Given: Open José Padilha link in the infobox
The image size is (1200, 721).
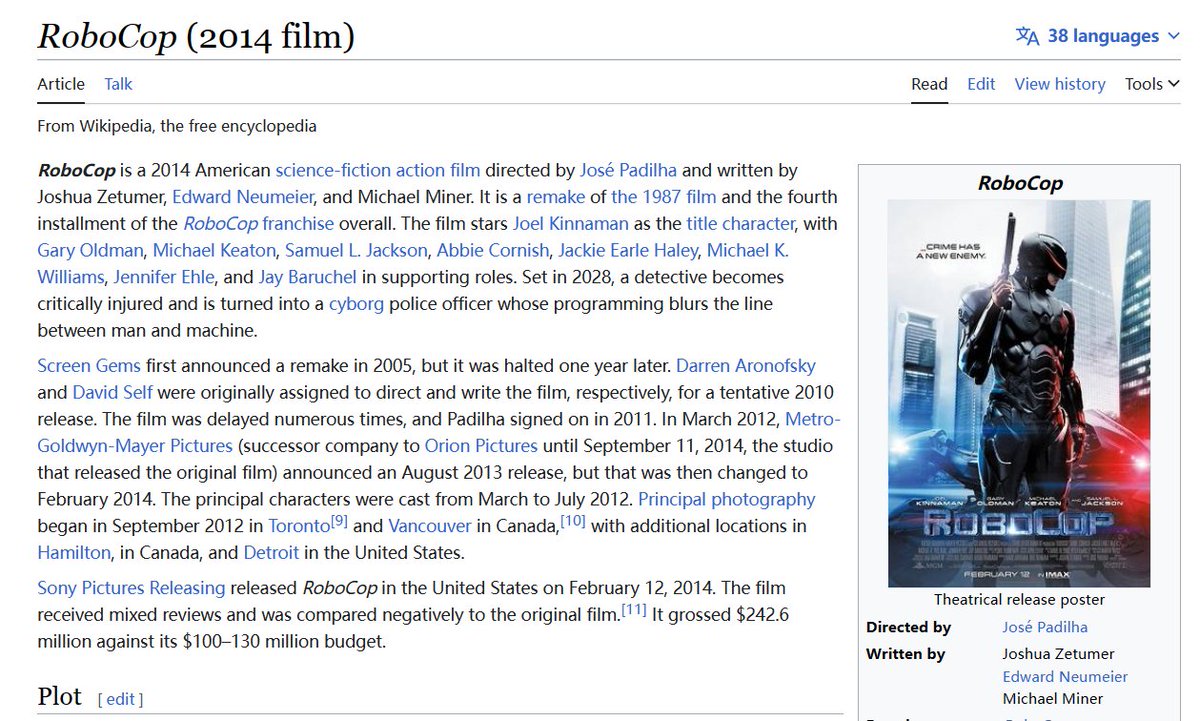Looking at the screenshot, I should [x=1045, y=627].
